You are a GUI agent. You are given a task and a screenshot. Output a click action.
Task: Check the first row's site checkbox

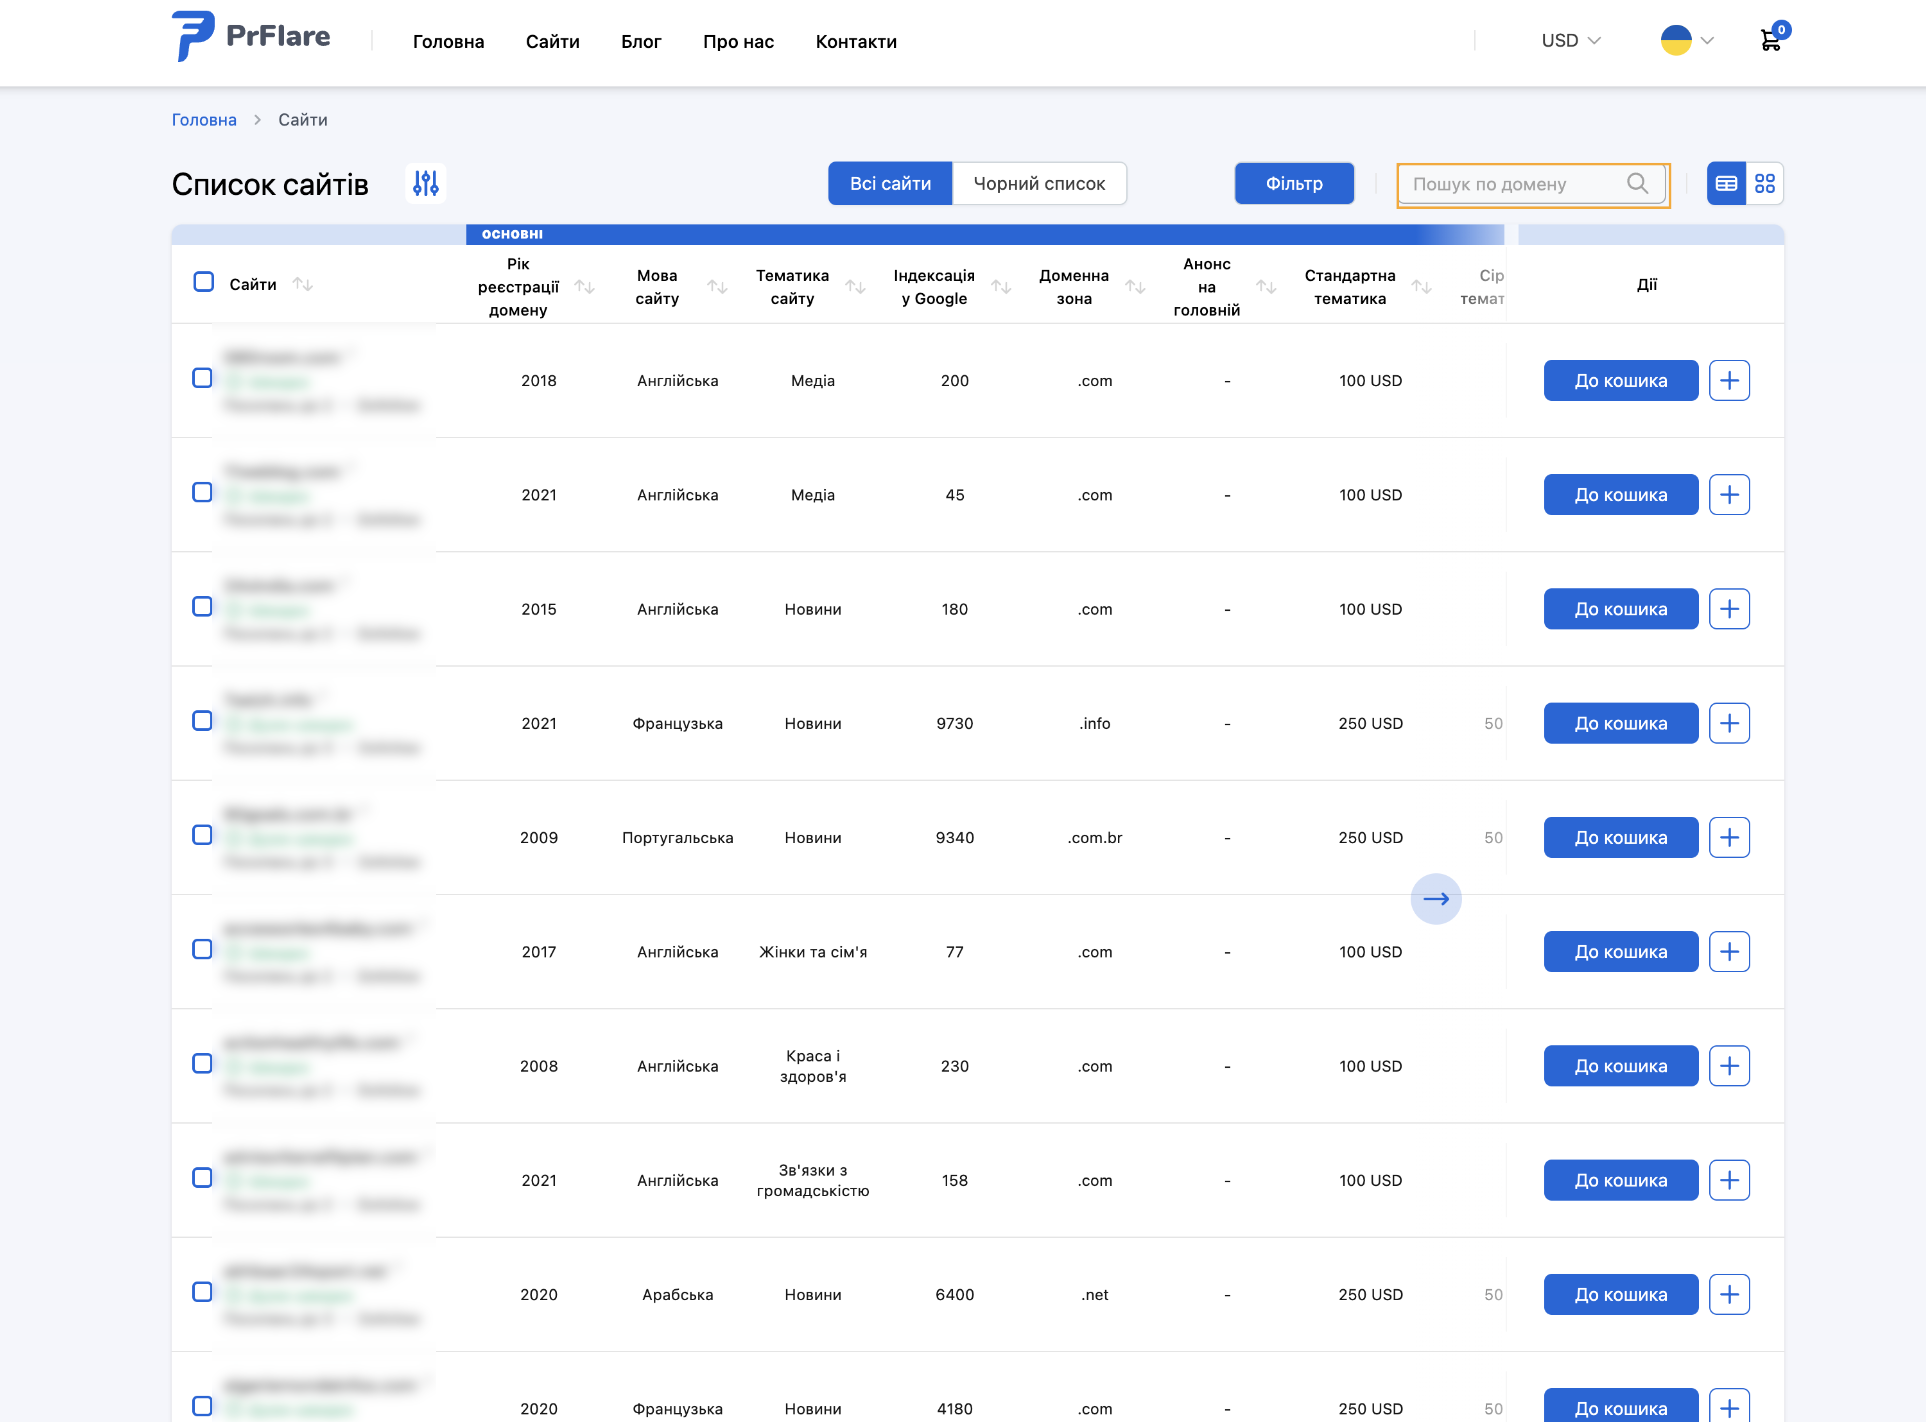[x=203, y=378]
